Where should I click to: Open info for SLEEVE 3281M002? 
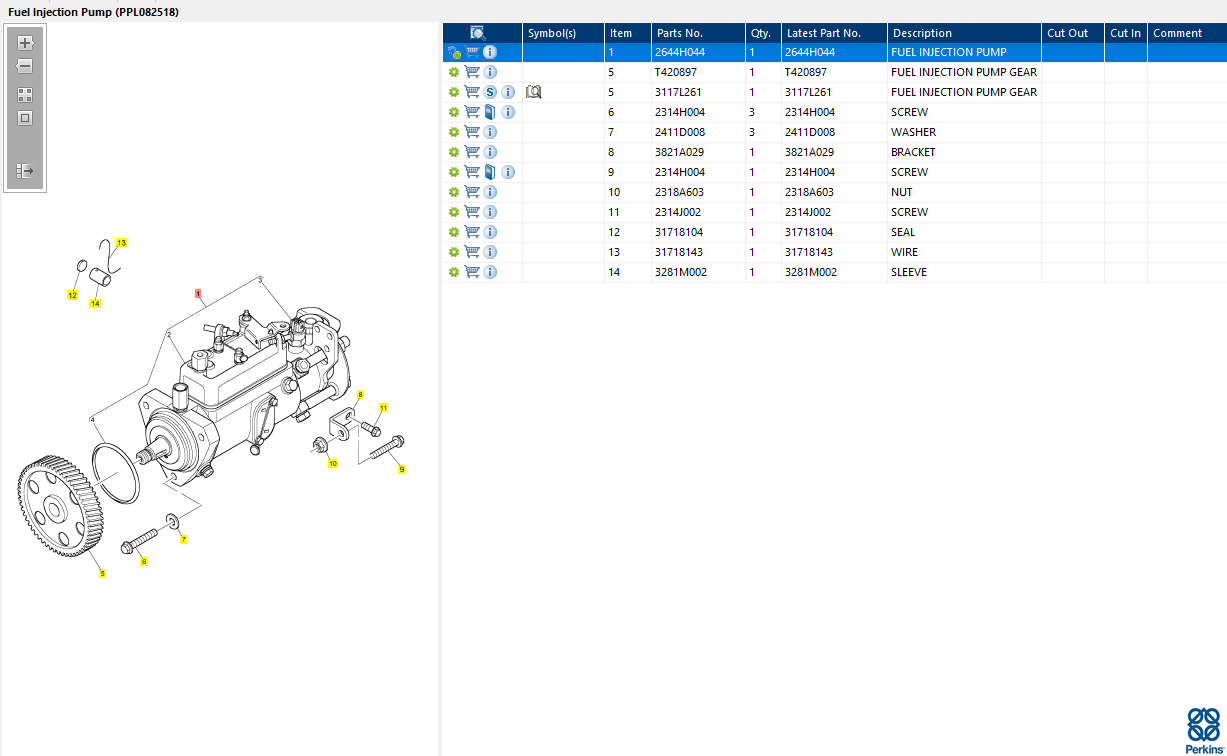(x=490, y=272)
